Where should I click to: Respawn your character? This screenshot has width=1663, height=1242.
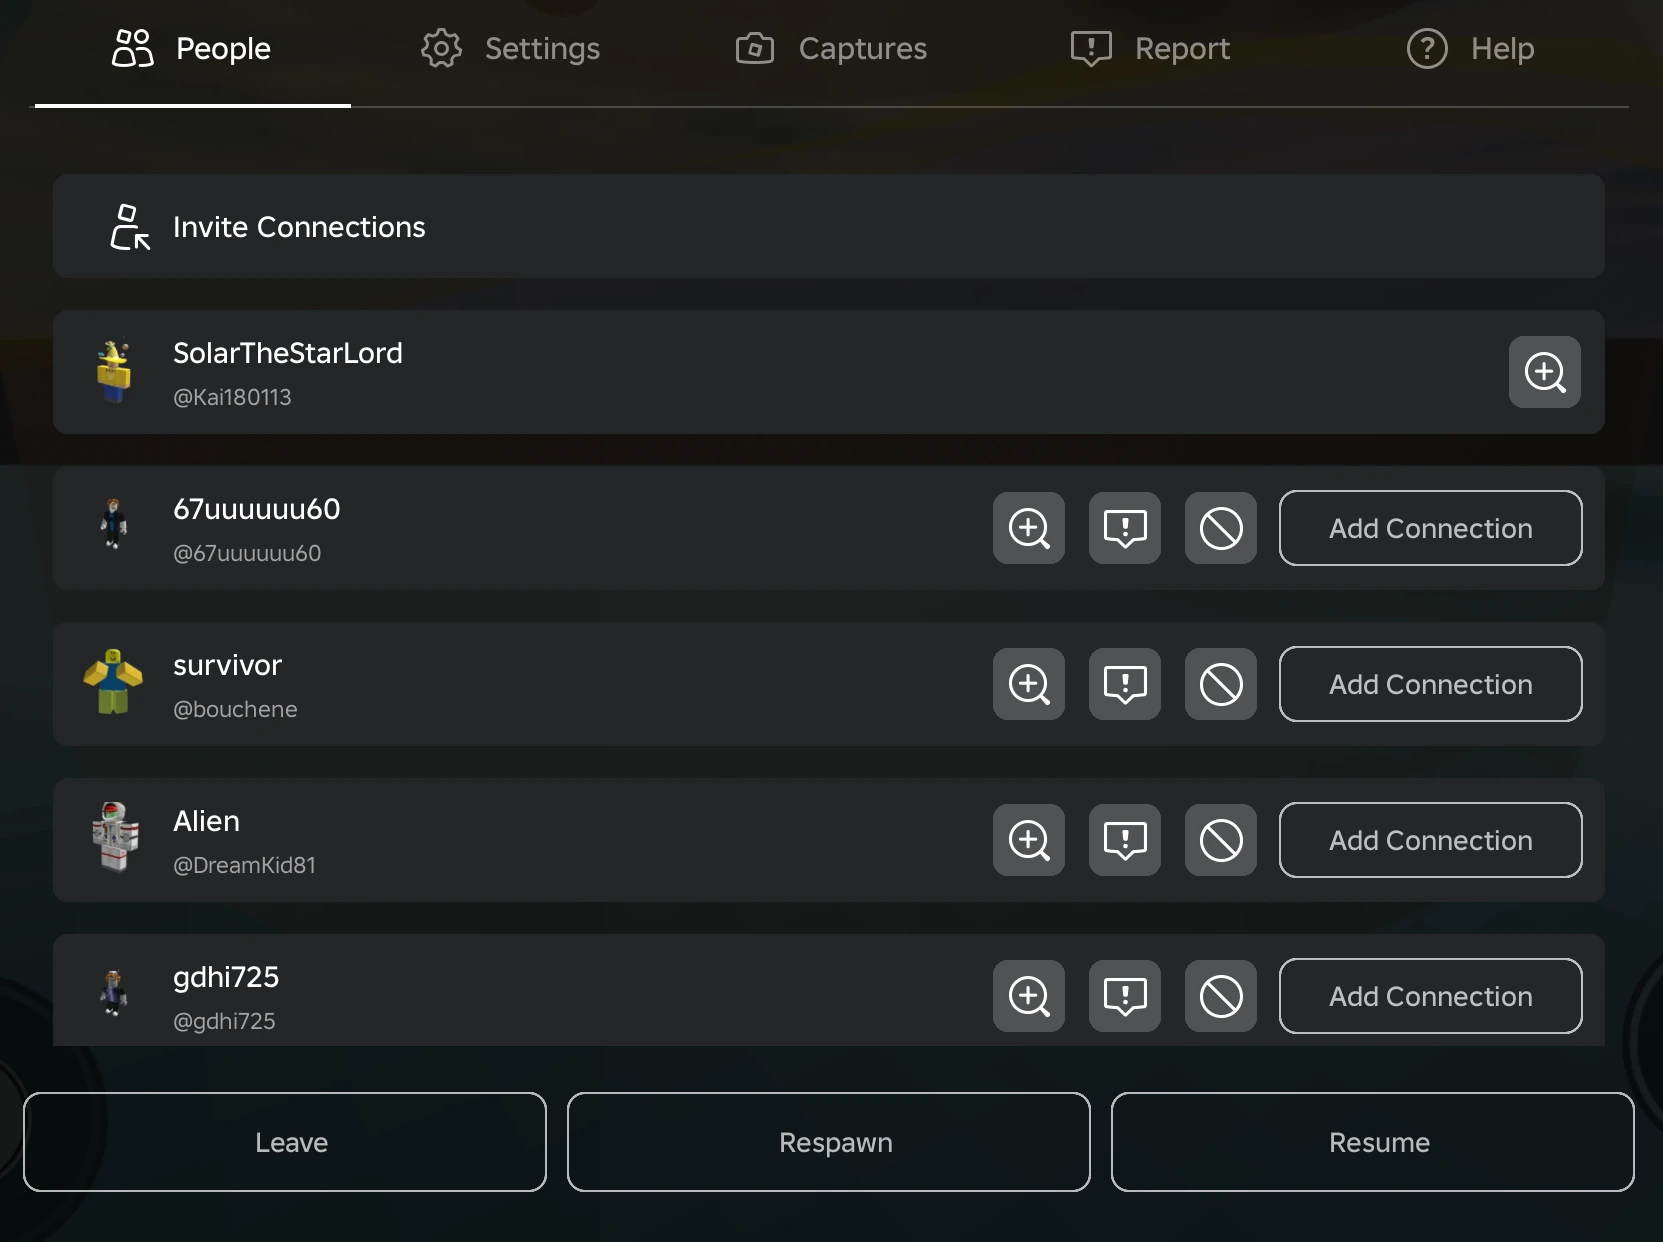[828, 1142]
